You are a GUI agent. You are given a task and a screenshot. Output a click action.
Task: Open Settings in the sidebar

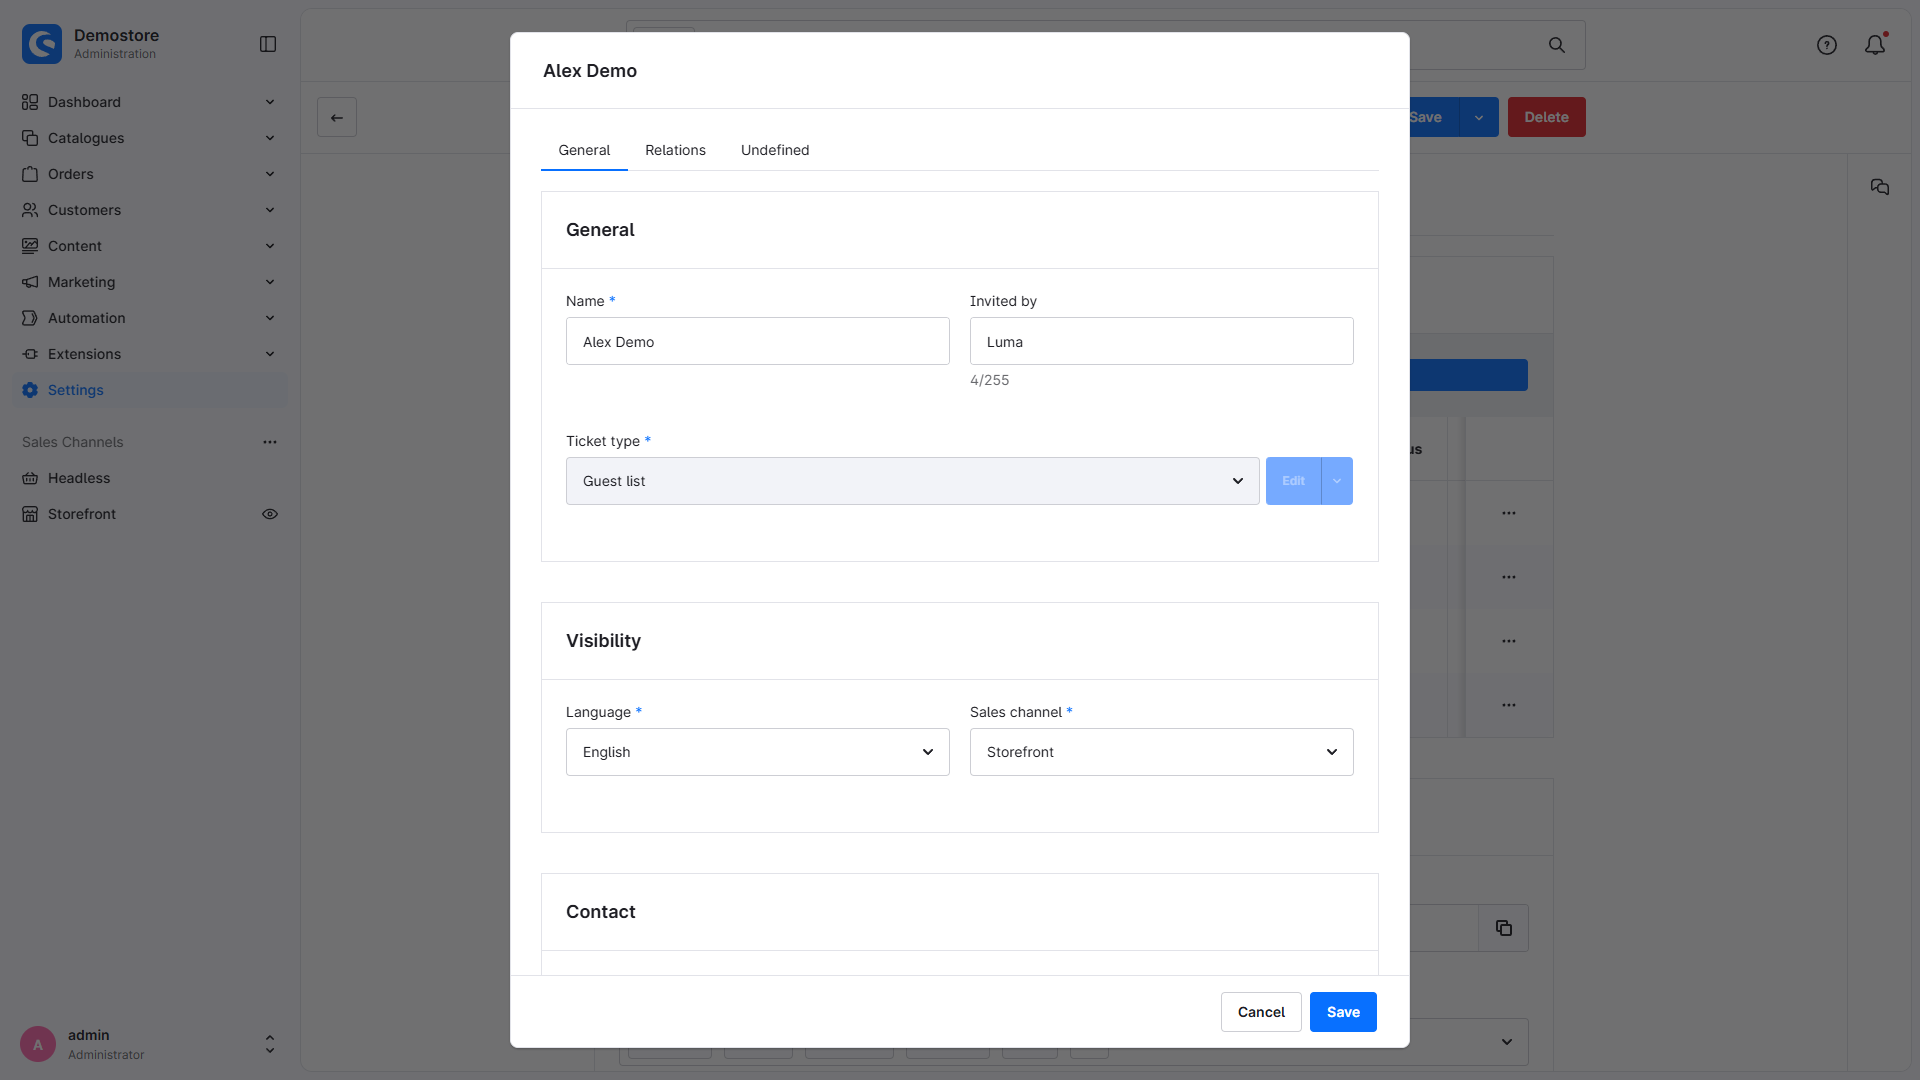pyautogui.click(x=150, y=390)
